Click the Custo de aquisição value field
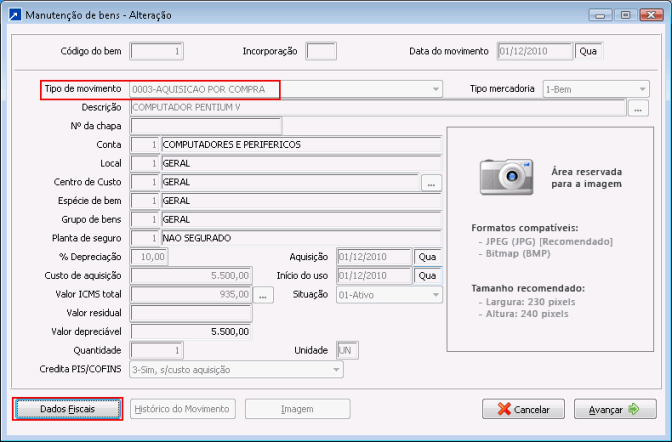Viewport: 672px width, 442px height. tap(191, 276)
